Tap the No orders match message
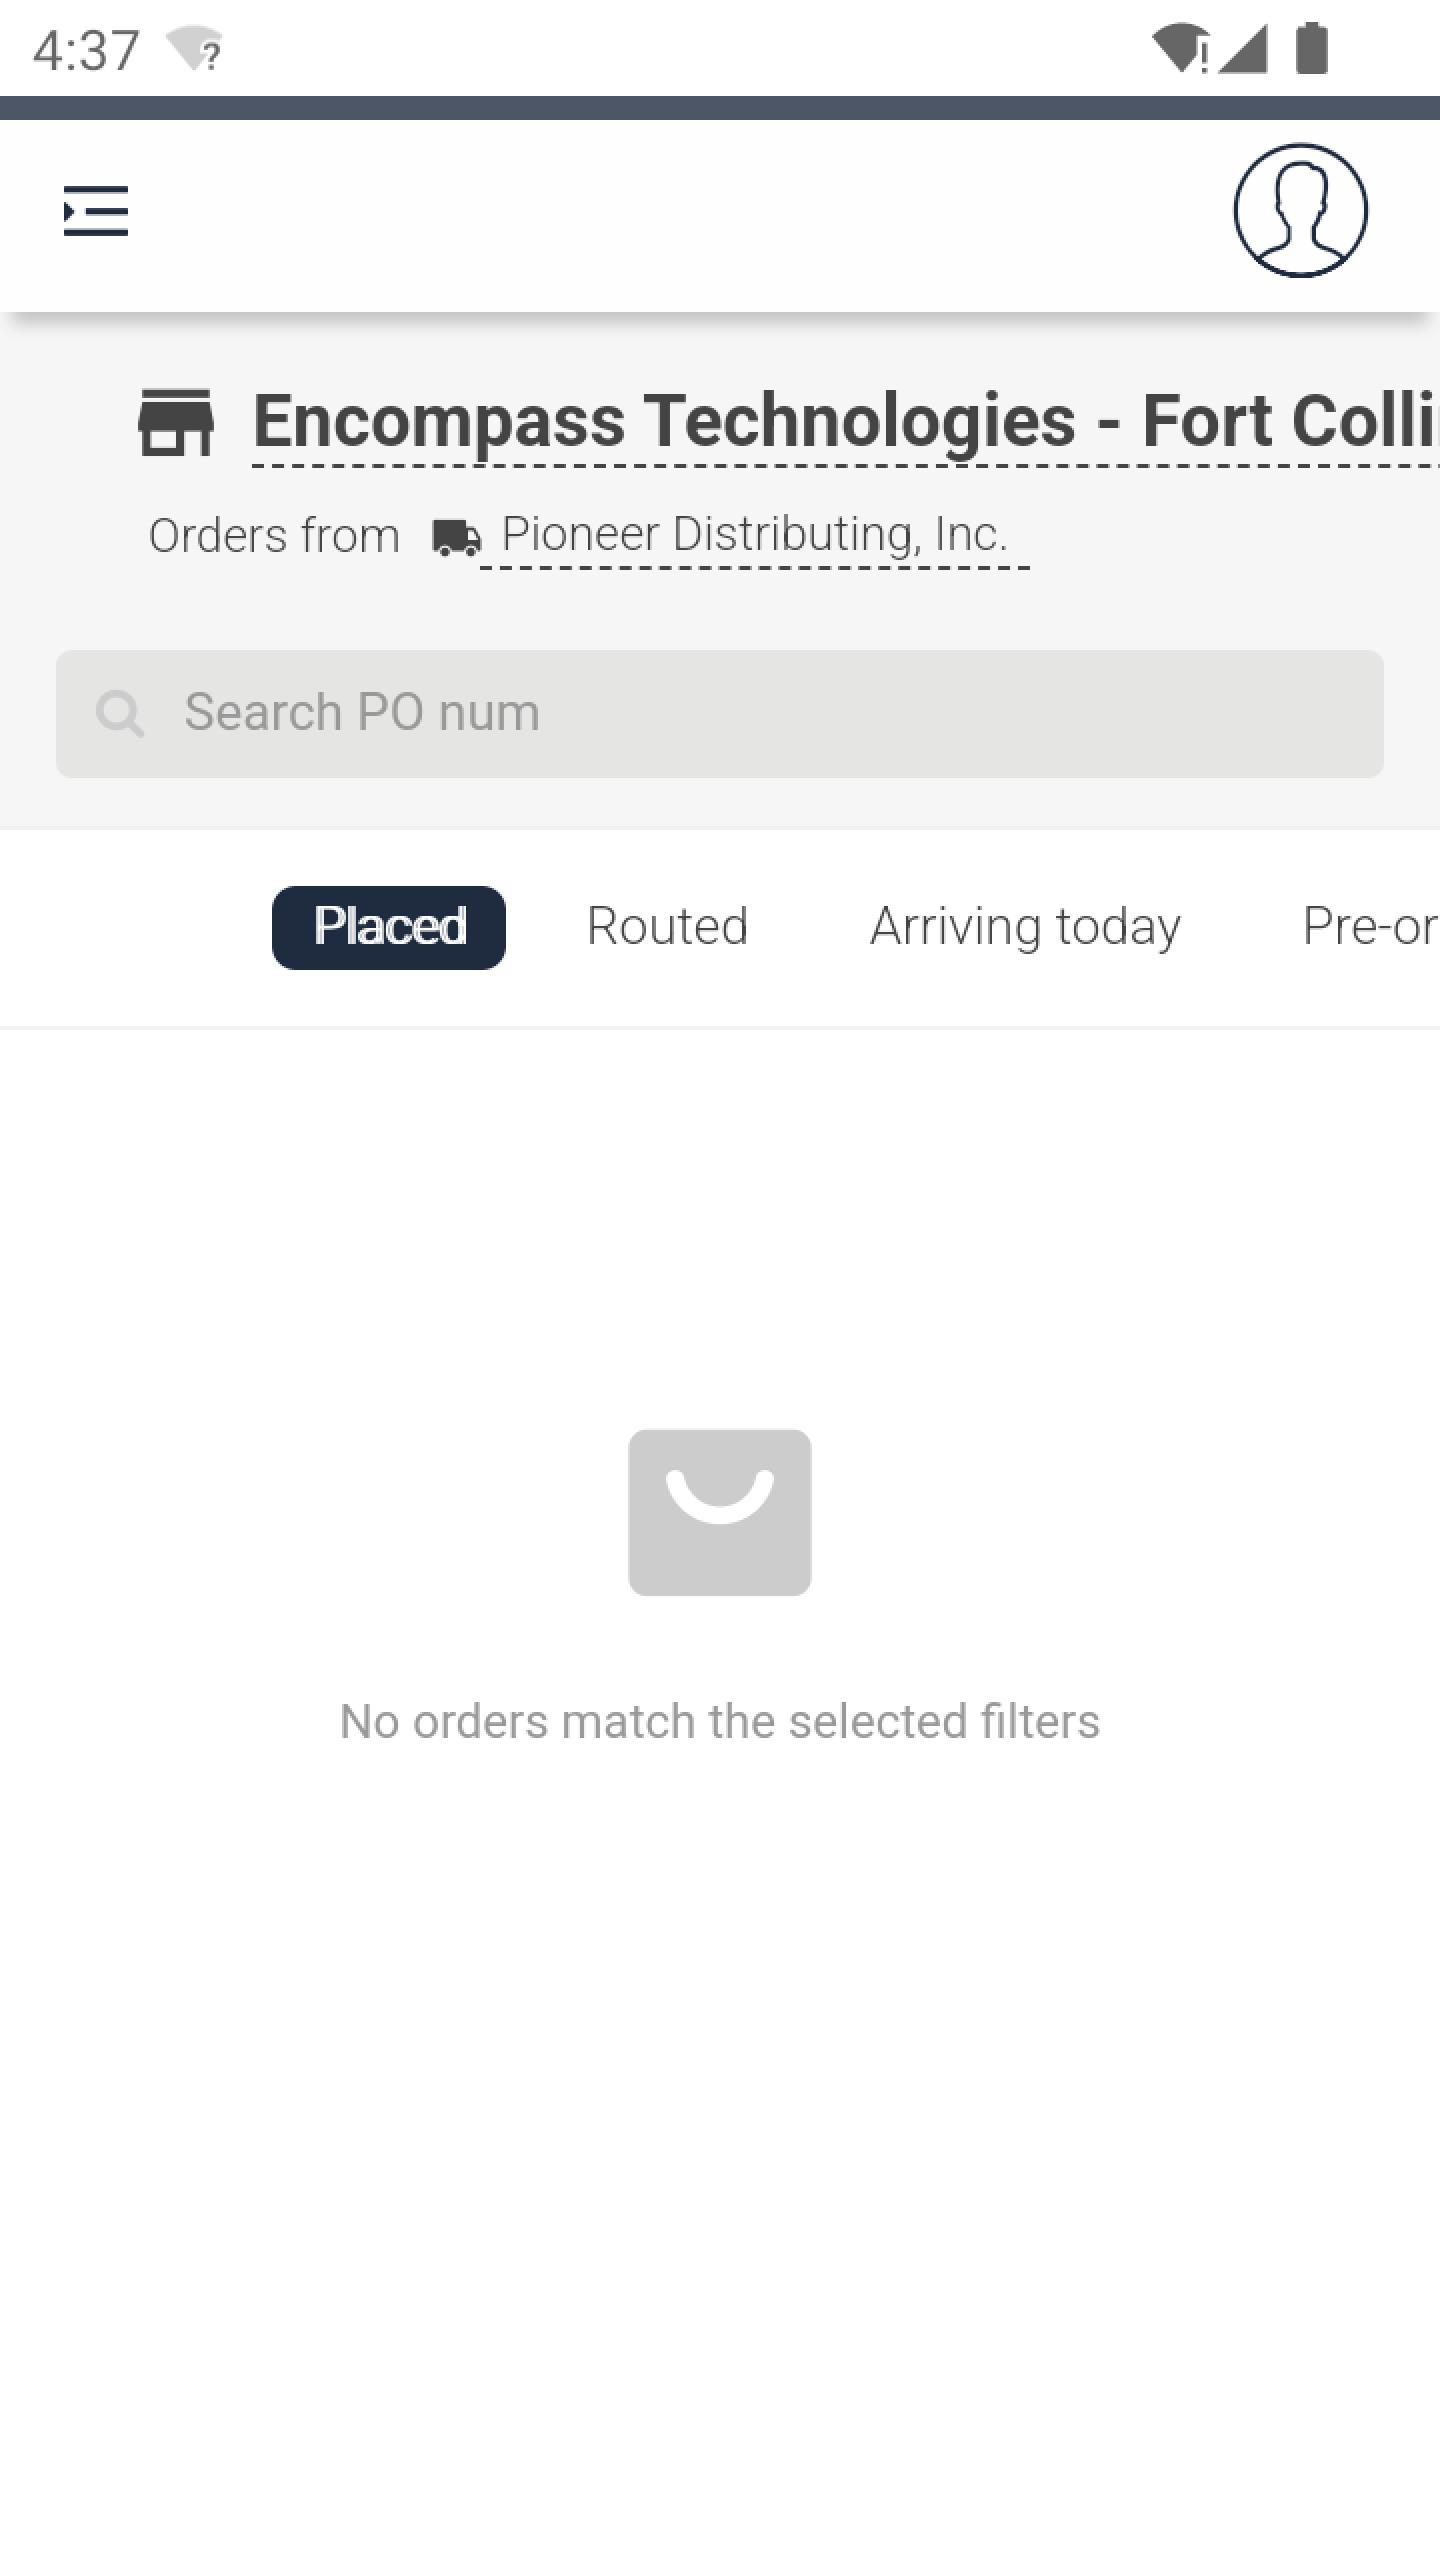The height and width of the screenshot is (2560, 1440). click(x=720, y=1722)
